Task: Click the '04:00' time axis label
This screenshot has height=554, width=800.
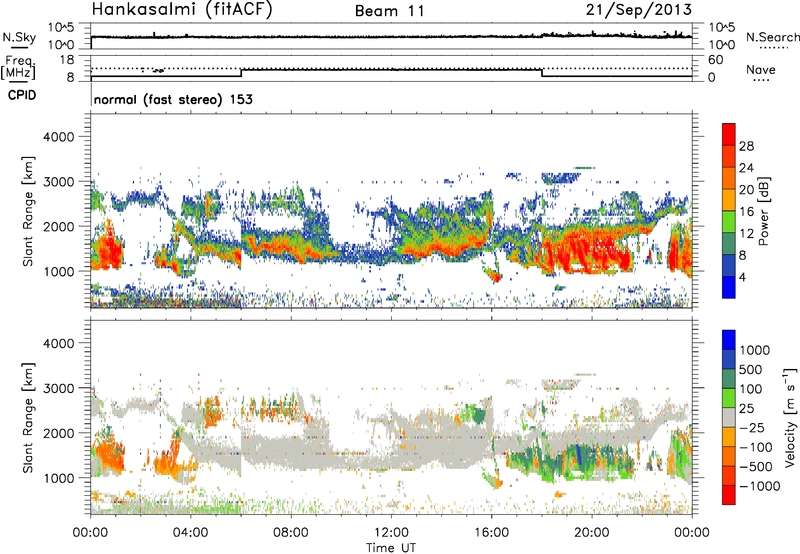Action: 190,533
